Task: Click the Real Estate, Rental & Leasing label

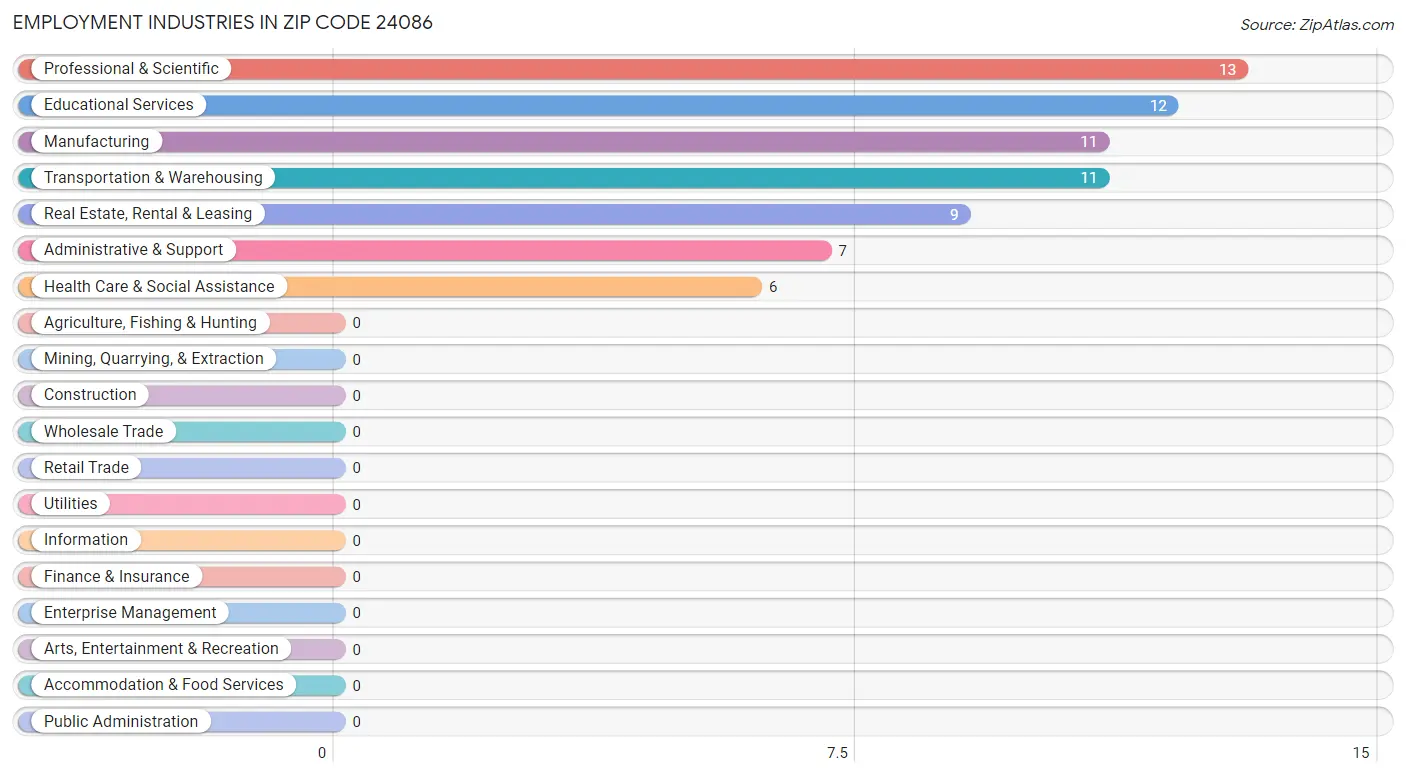Action: (x=148, y=214)
